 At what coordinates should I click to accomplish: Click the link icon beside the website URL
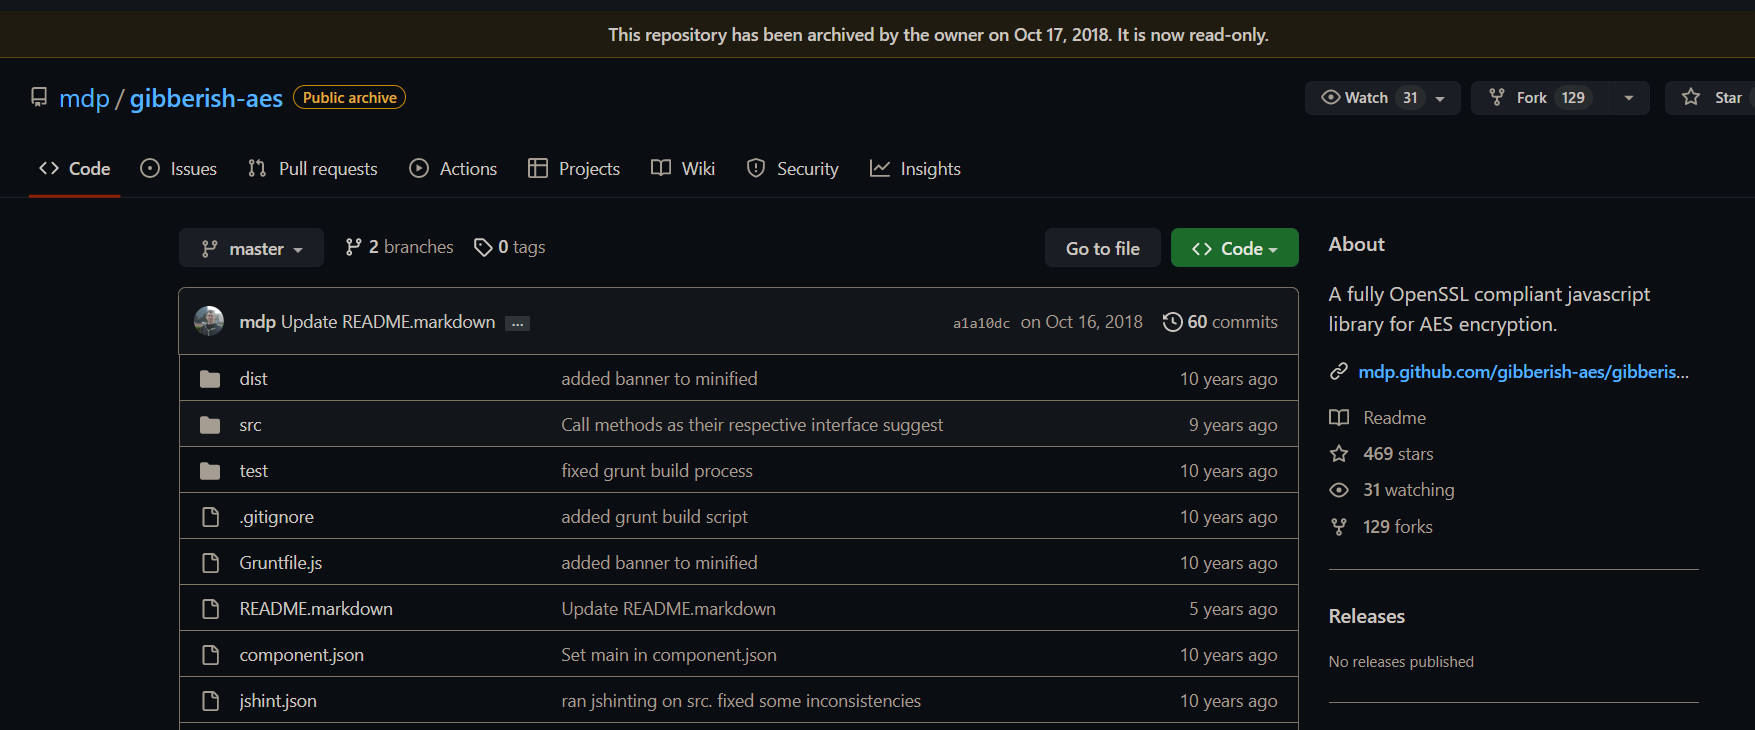1339,372
